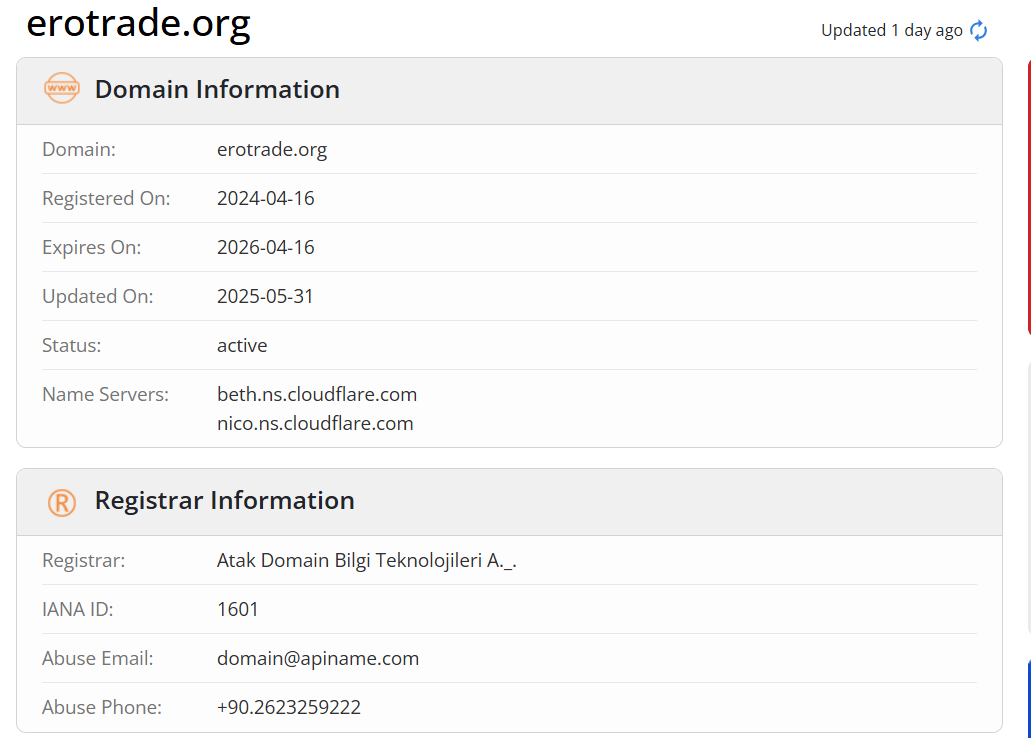Click the red bar at right edge

pos(1028,197)
